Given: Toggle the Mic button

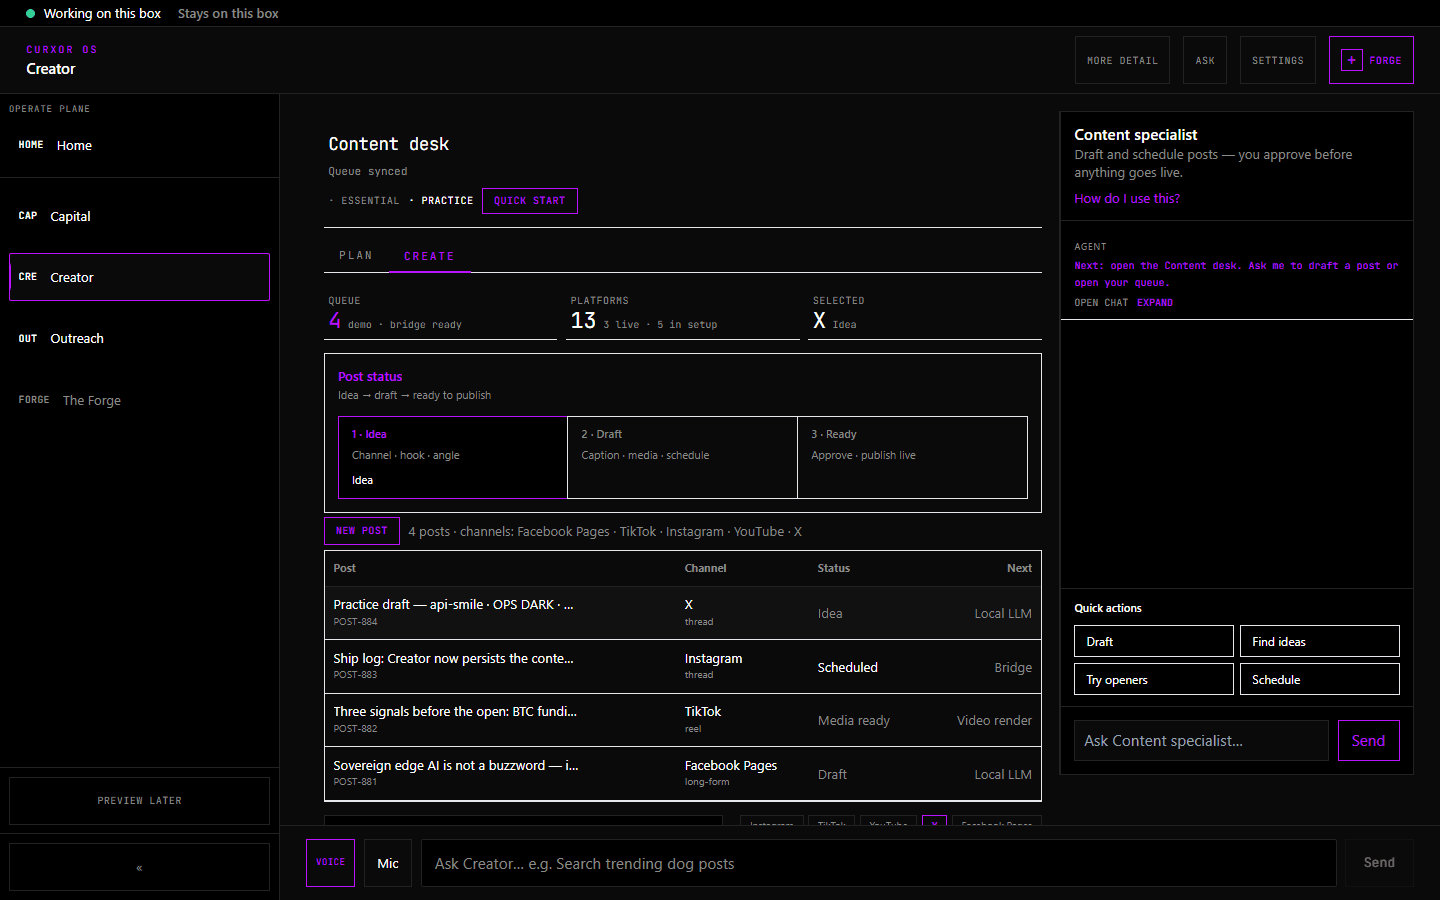Looking at the screenshot, I should [x=388, y=863].
